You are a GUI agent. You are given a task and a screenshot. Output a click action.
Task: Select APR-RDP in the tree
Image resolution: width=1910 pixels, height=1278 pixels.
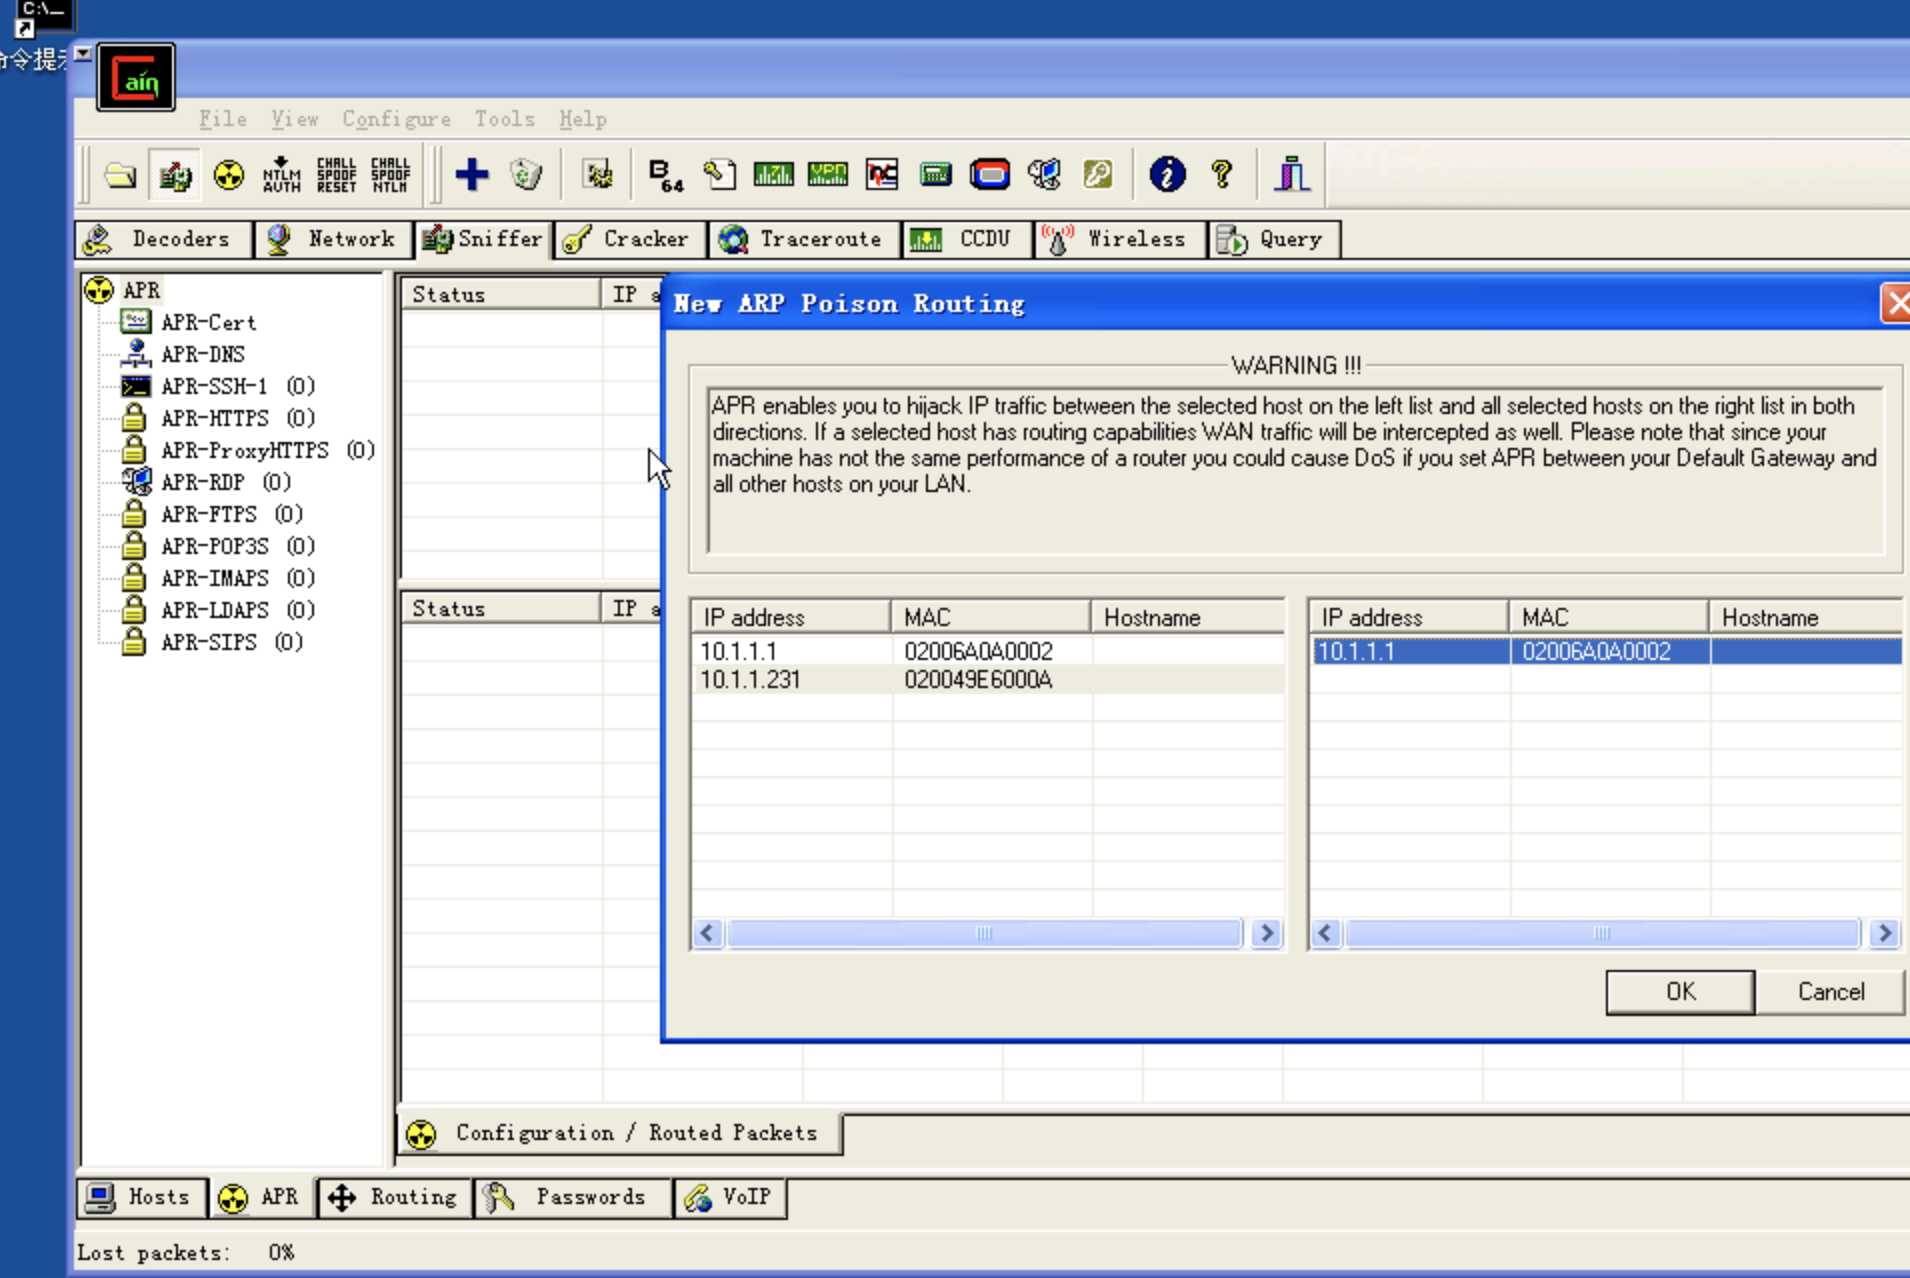[x=225, y=482]
